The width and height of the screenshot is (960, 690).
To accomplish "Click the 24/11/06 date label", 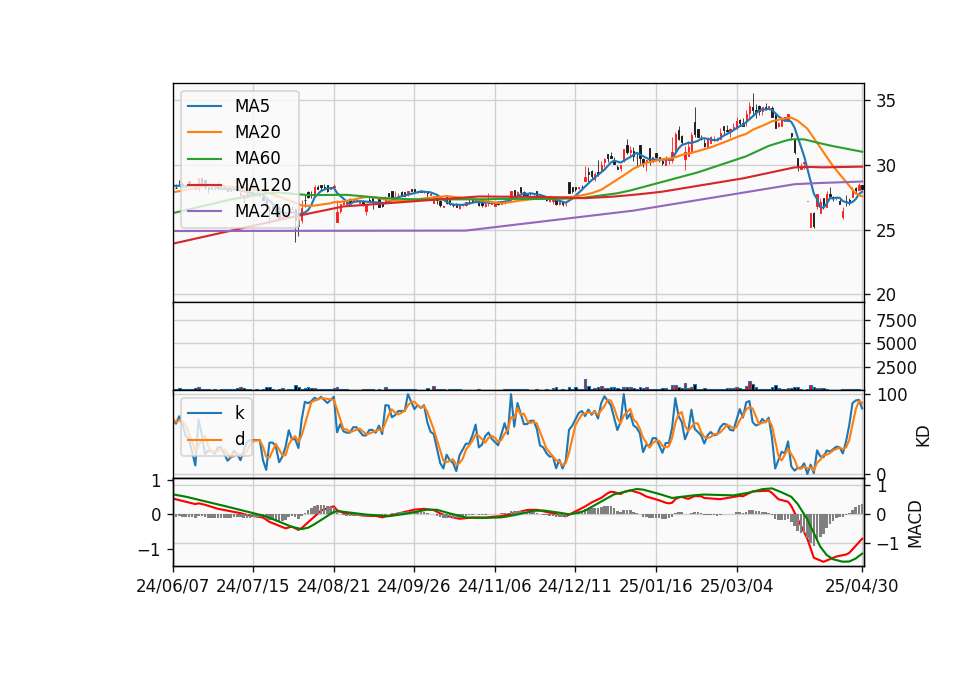I will [x=495, y=586].
